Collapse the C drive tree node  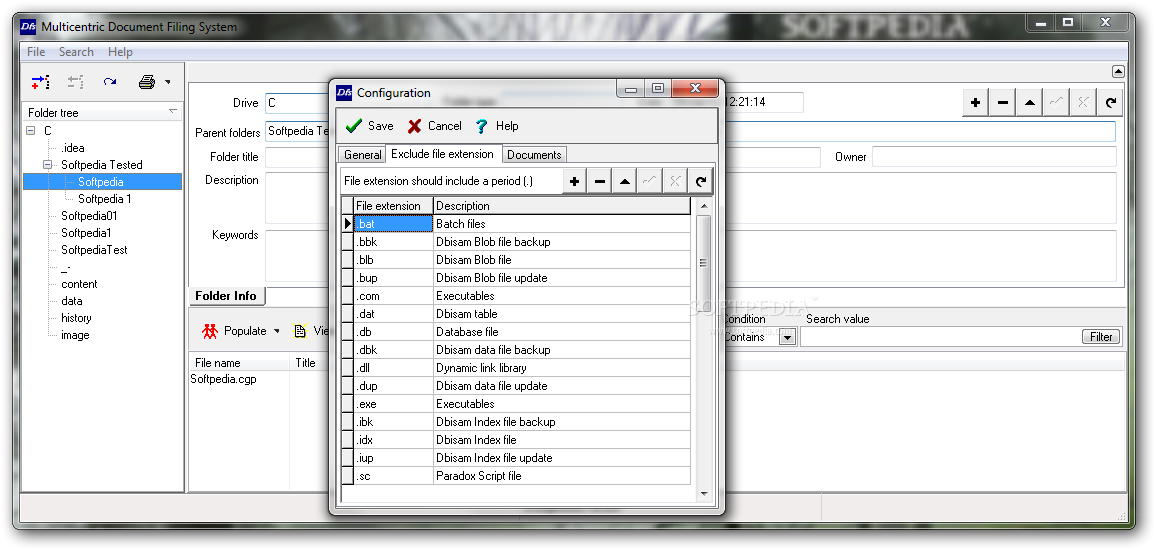(x=30, y=131)
